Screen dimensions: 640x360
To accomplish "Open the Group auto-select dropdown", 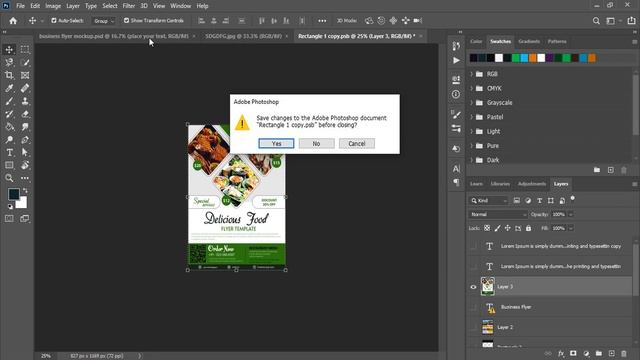I will point(104,21).
